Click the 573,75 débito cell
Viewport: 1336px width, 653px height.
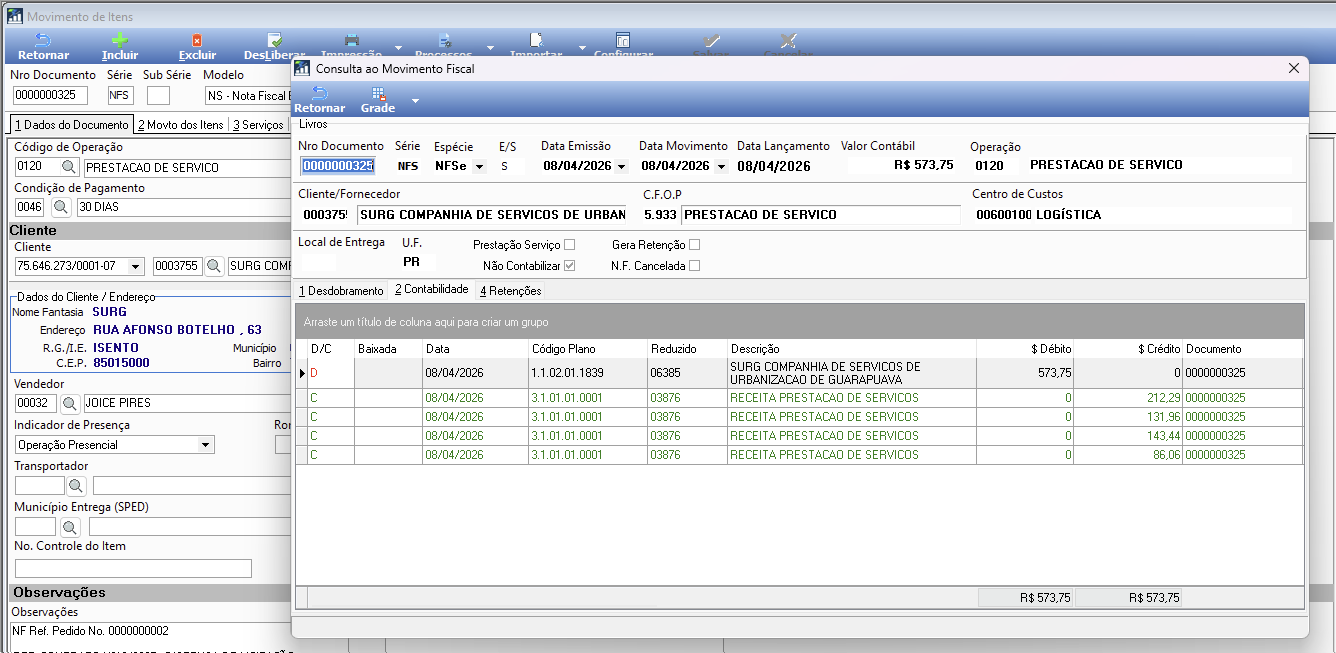coord(1025,373)
